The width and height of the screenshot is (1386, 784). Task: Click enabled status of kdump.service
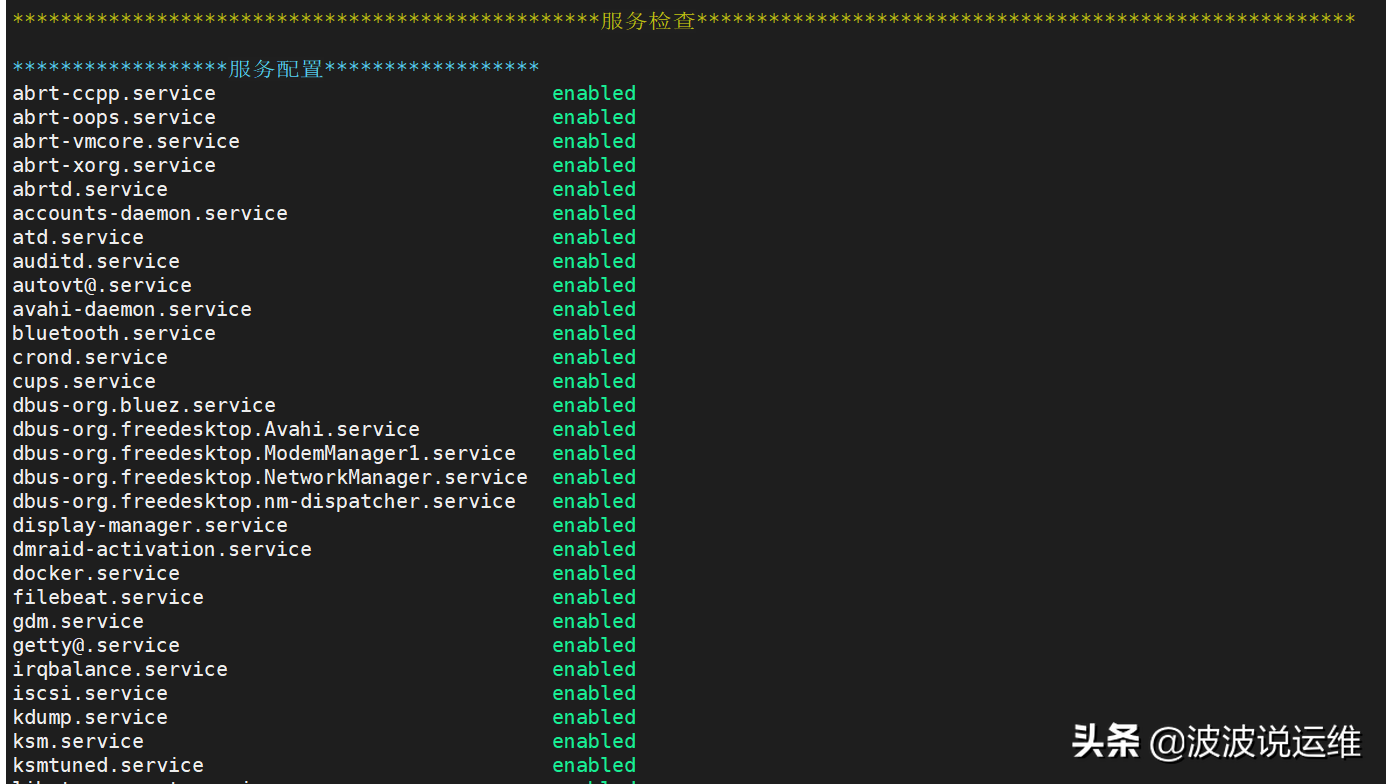[x=594, y=717]
